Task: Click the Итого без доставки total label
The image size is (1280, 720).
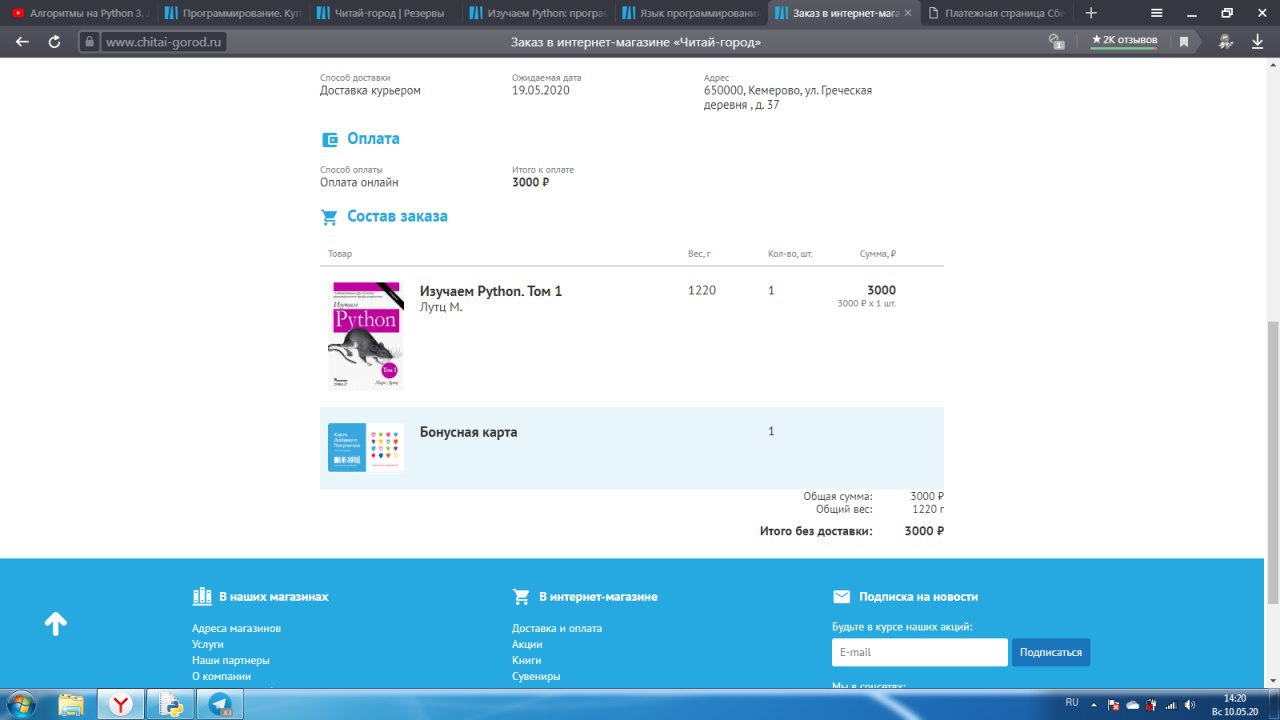Action: (816, 531)
